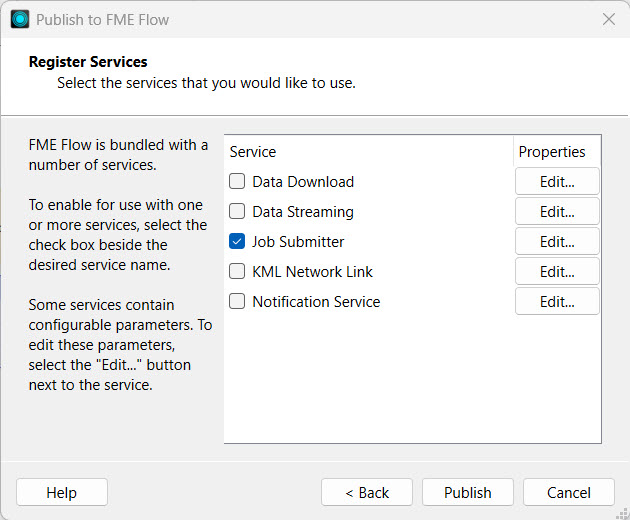Uncheck the Job Submitter checkbox
Viewport: 630px width, 520px height.
coord(237,242)
